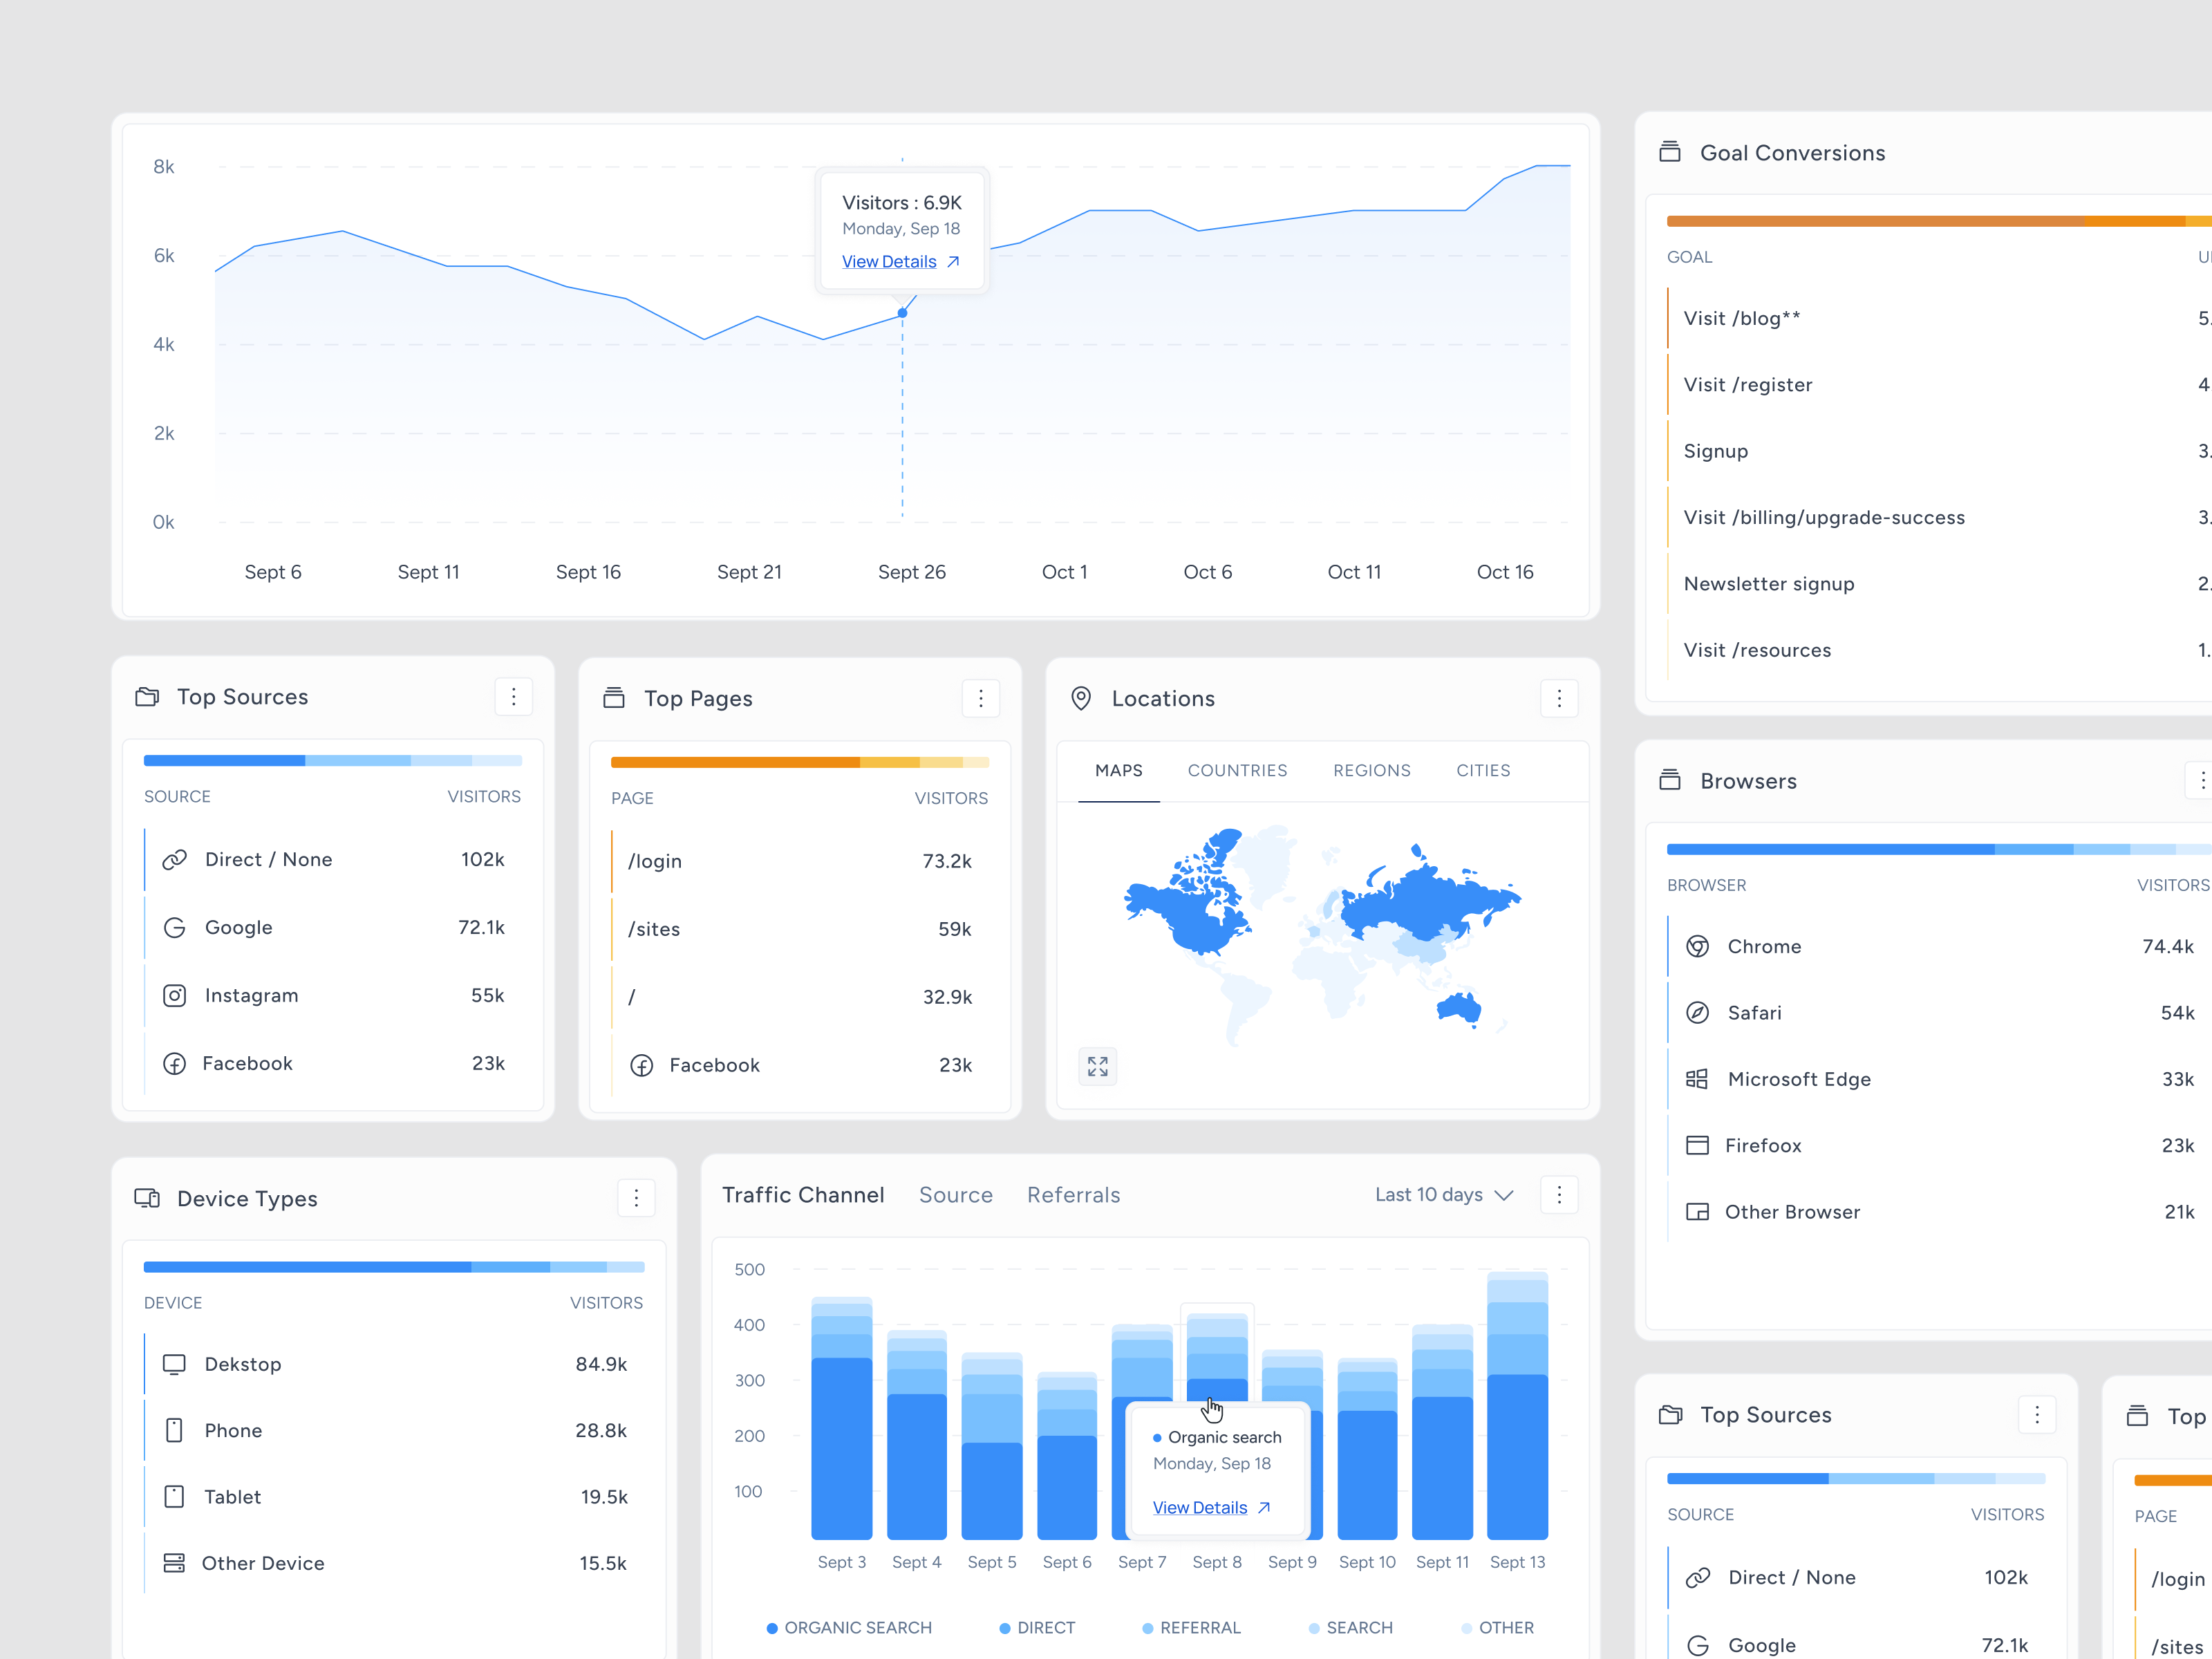Select the Instagram source icon
Image resolution: width=2212 pixels, height=1659 pixels.
[x=174, y=995]
